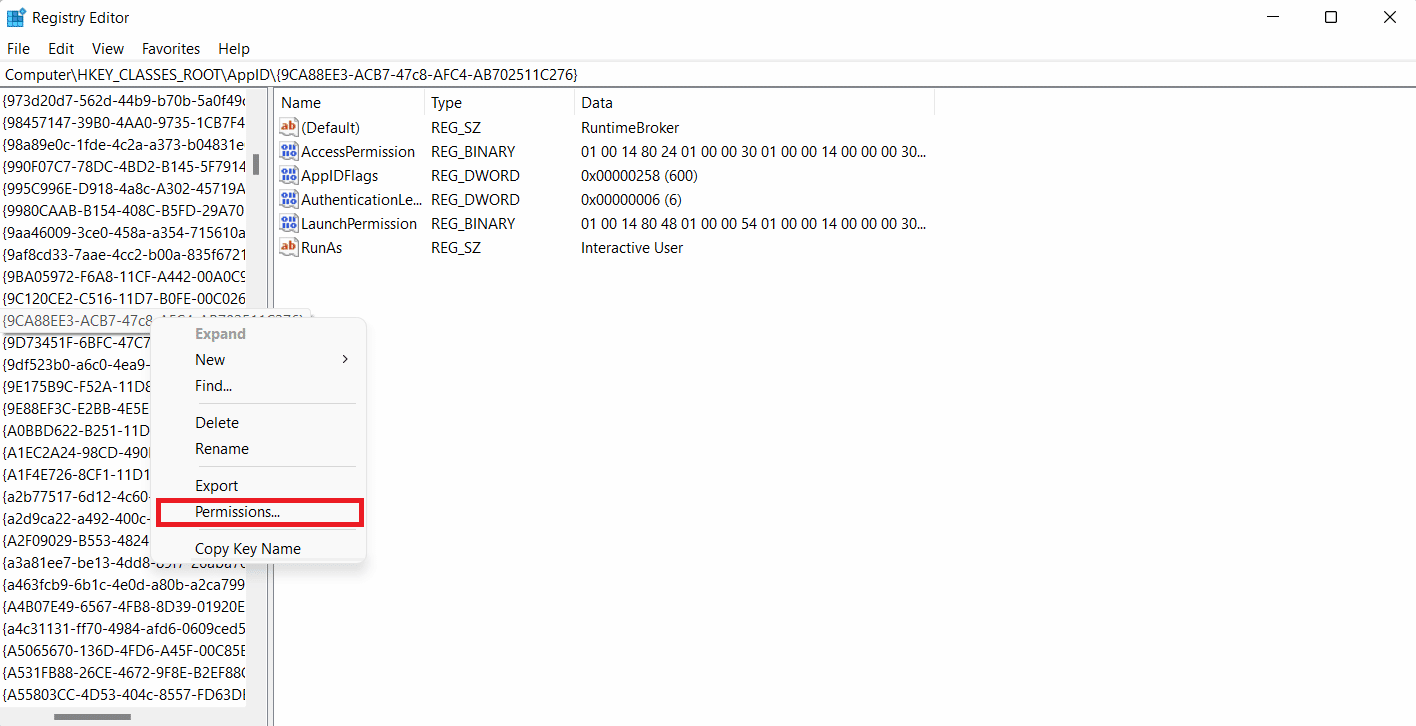The height and width of the screenshot is (726, 1416).
Task: Select the (Default) value name
Action: click(x=330, y=127)
